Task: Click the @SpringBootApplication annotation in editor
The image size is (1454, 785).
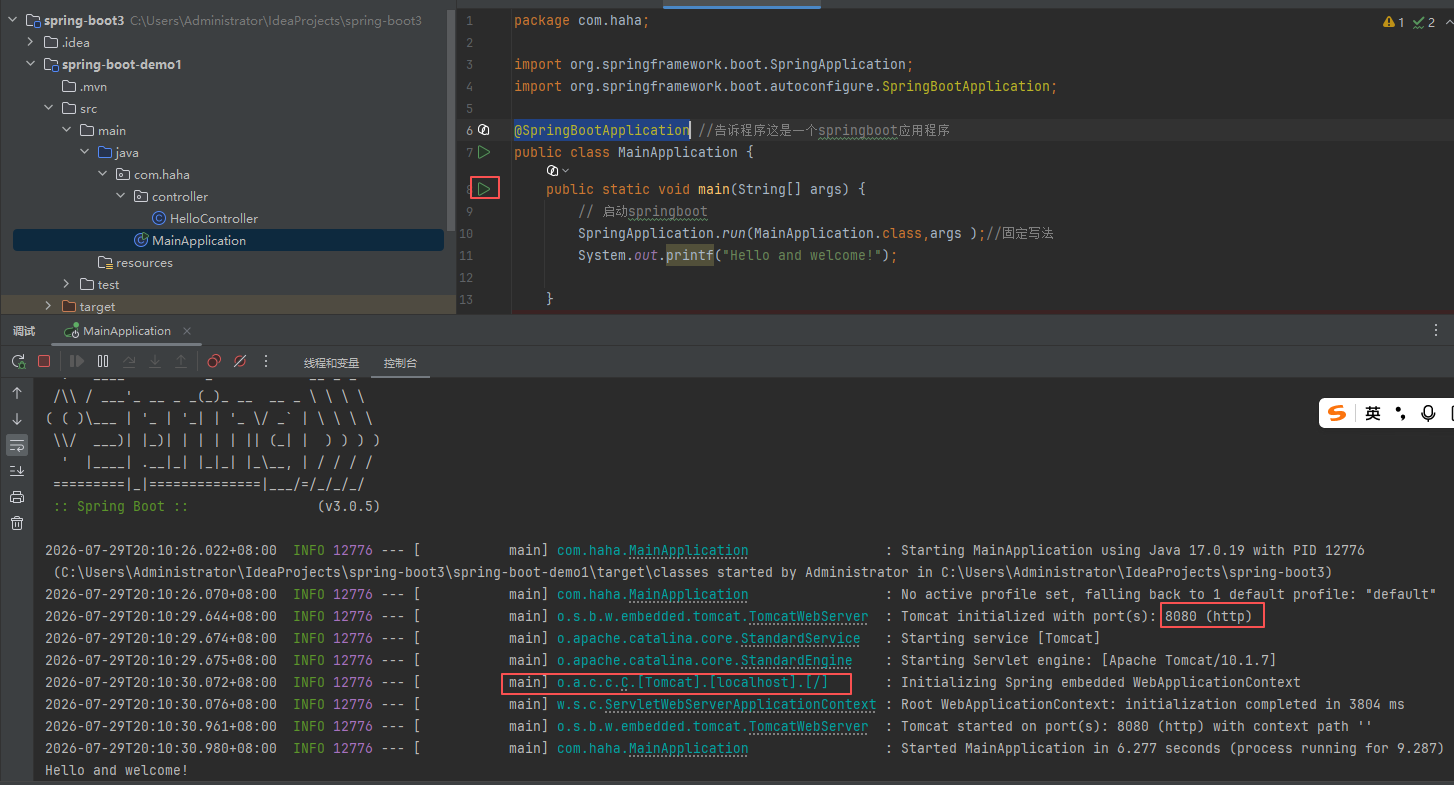Action: pyautogui.click(x=602, y=130)
